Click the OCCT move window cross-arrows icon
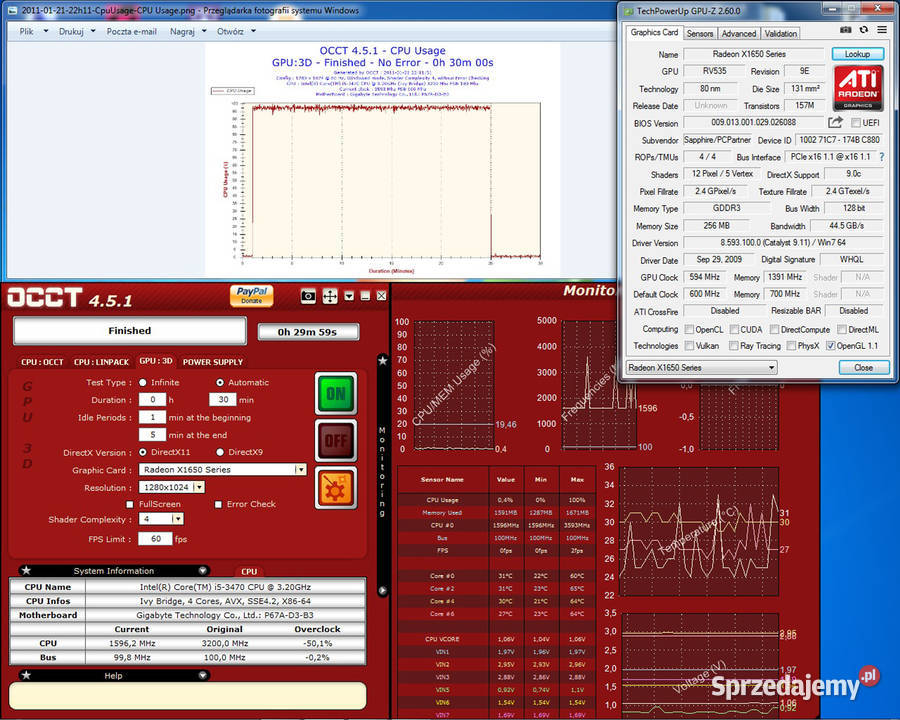 [330, 296]
